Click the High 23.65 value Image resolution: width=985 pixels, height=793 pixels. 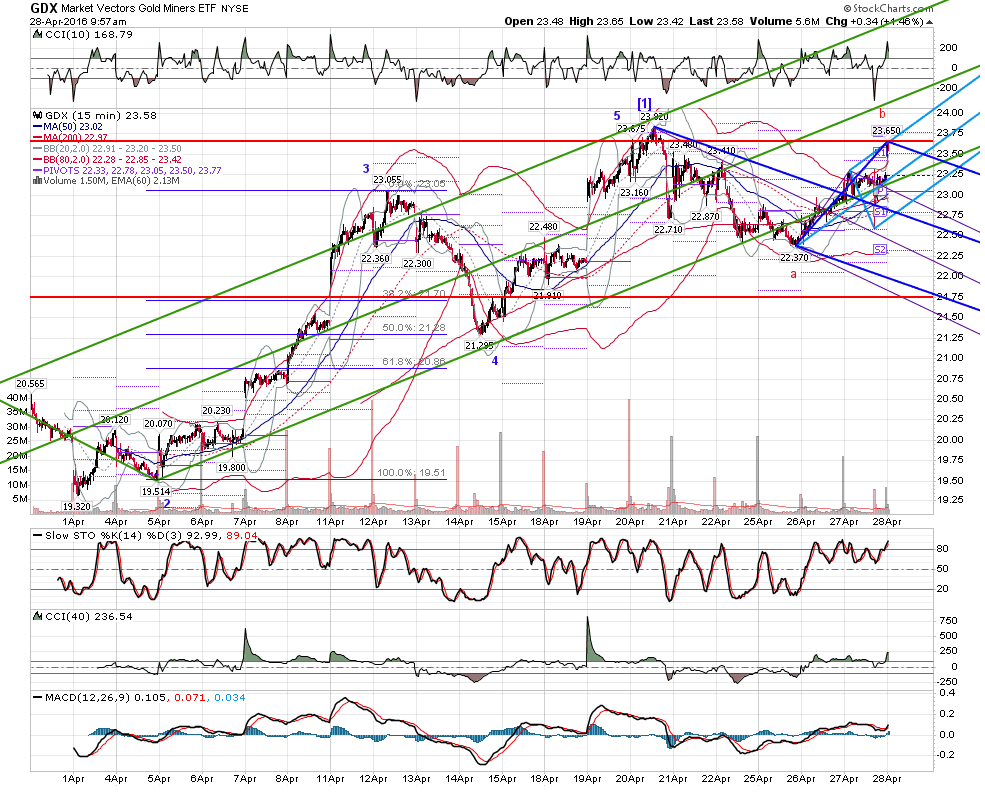coord(596,21)
